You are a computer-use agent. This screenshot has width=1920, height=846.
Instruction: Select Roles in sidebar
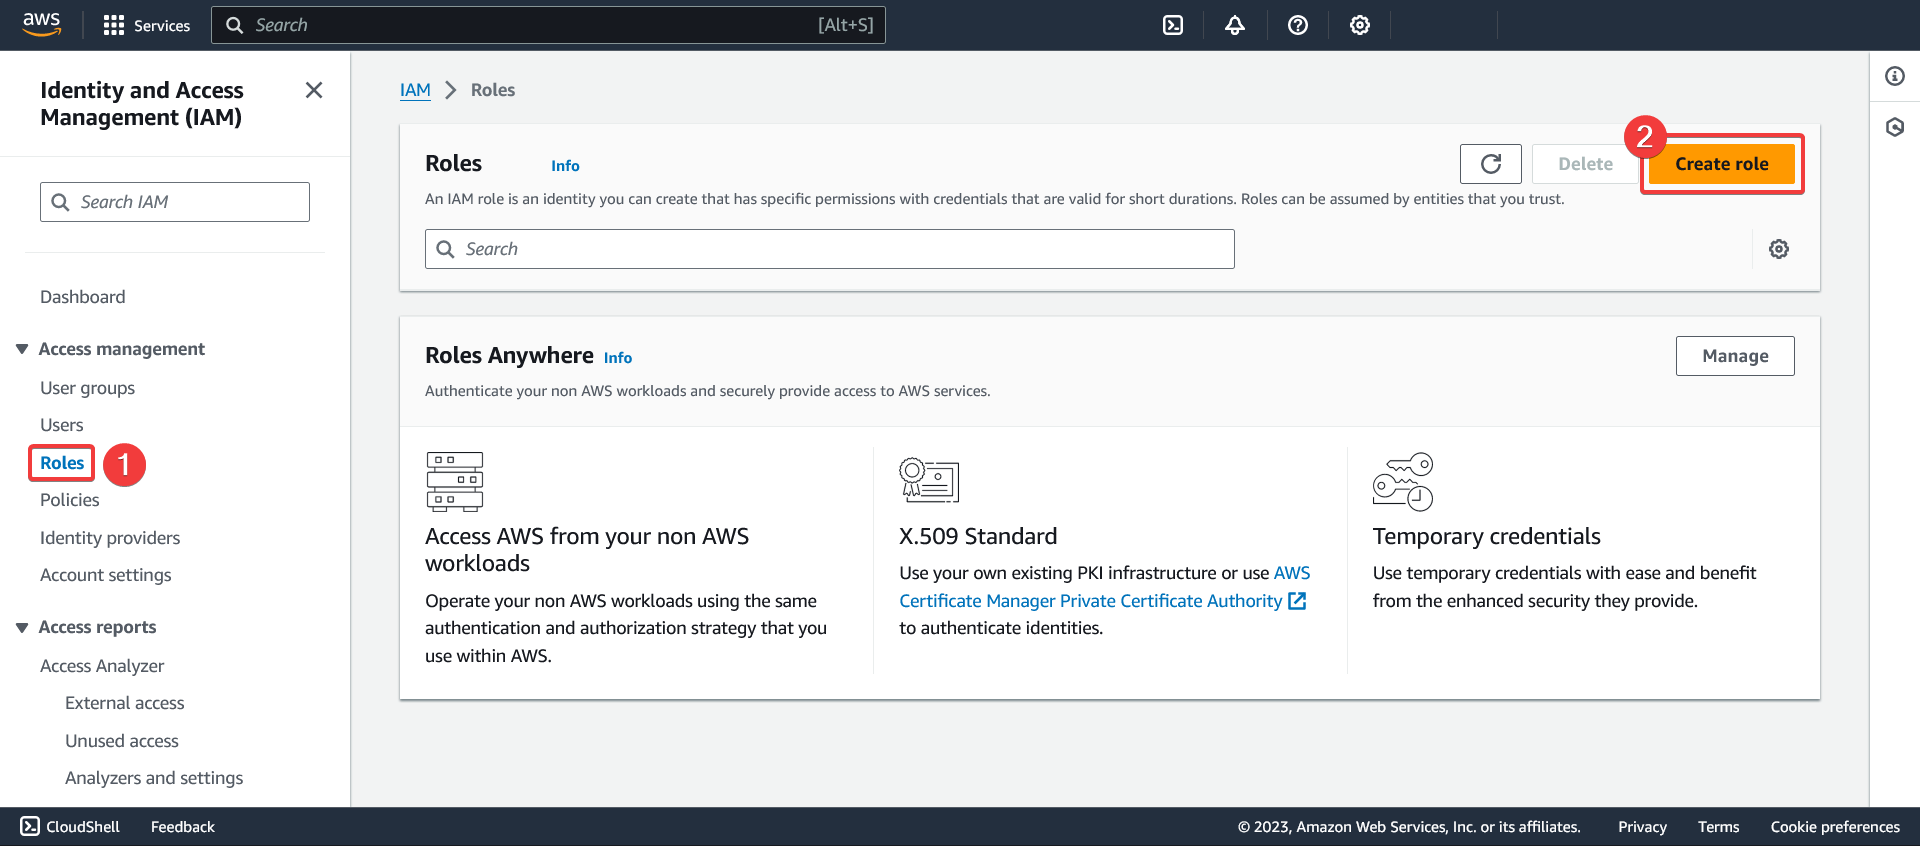point(62,463)
